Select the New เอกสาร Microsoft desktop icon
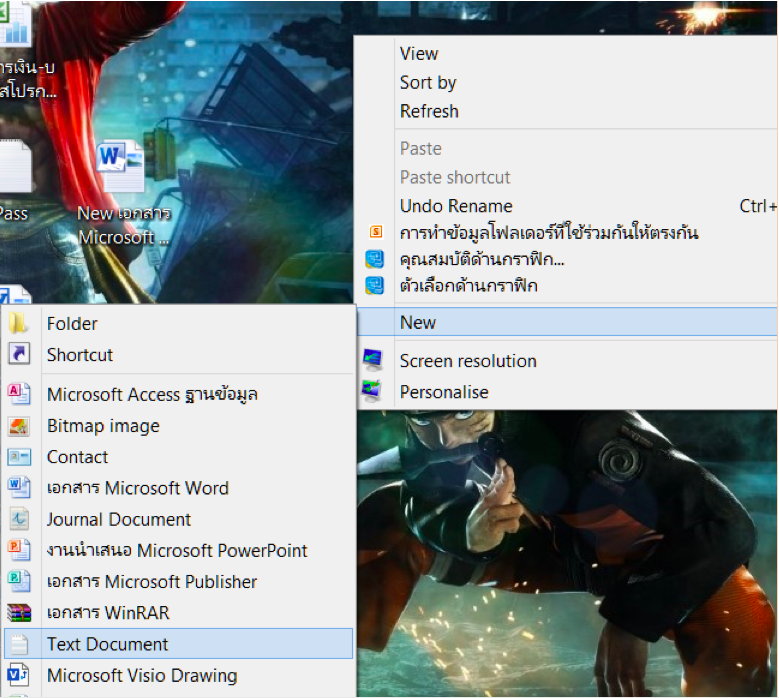This screenshot has height=698, width=779. pyautogui.click(x=122, y=193)
